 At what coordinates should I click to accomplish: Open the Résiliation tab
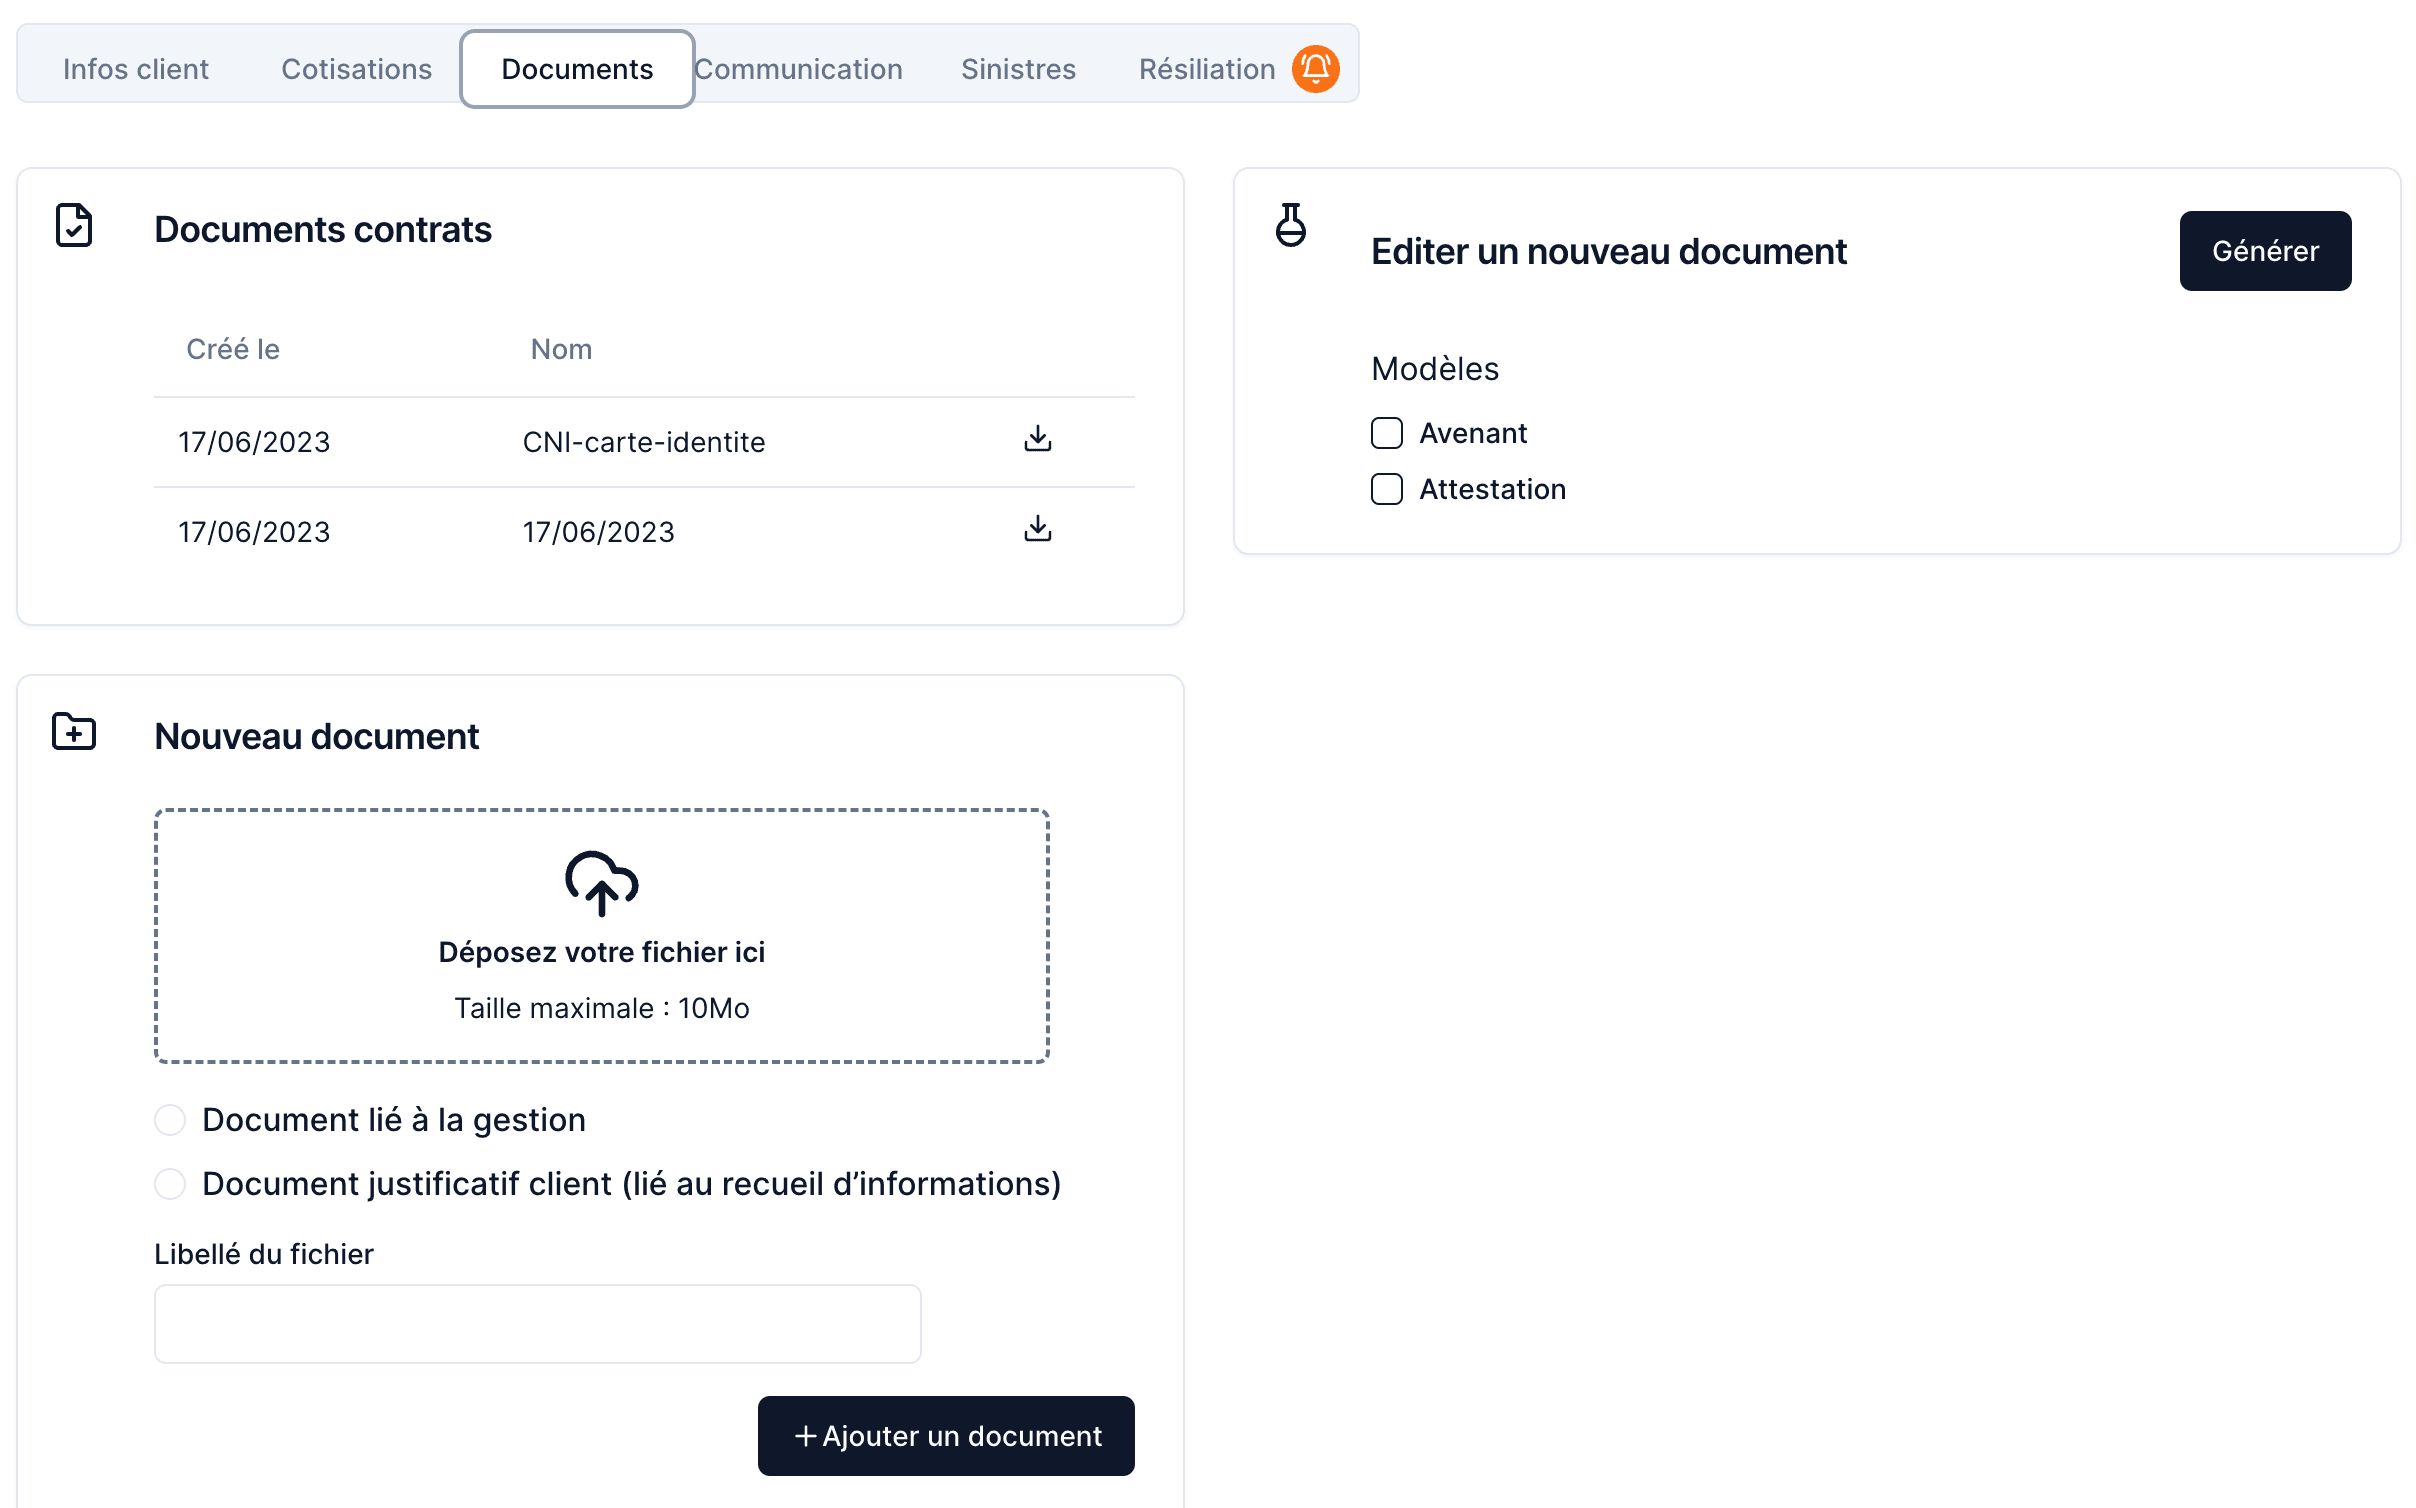click(1206, 69)
